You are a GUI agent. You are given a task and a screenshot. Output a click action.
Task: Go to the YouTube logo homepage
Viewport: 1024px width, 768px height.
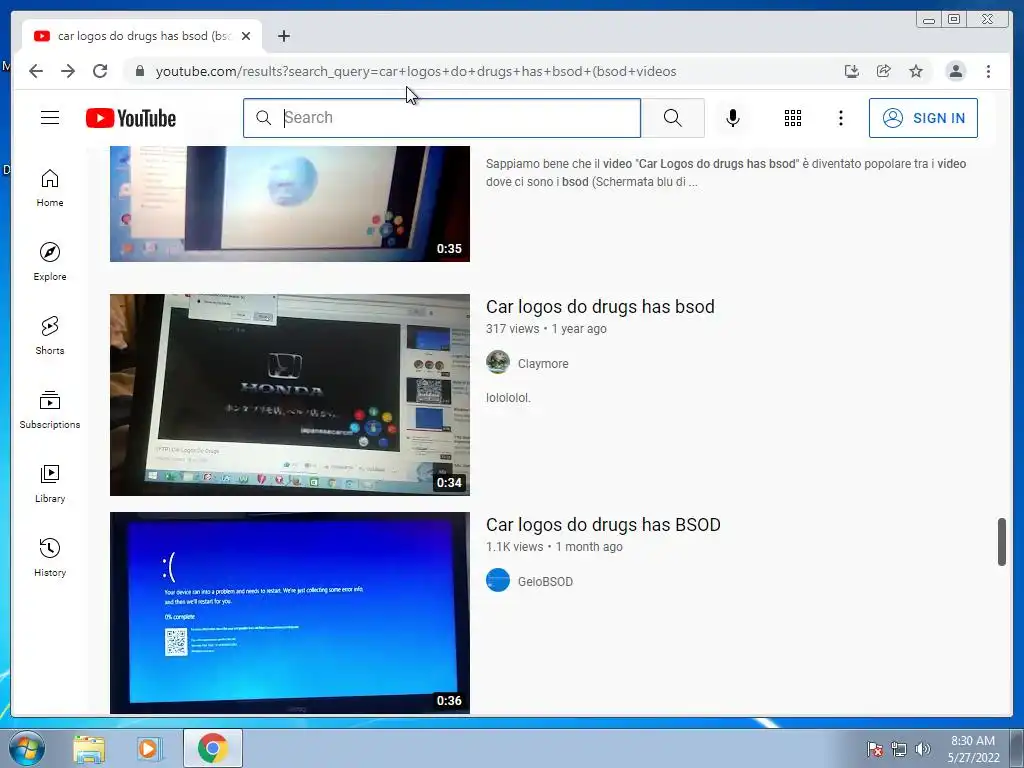tap(131, 118)
